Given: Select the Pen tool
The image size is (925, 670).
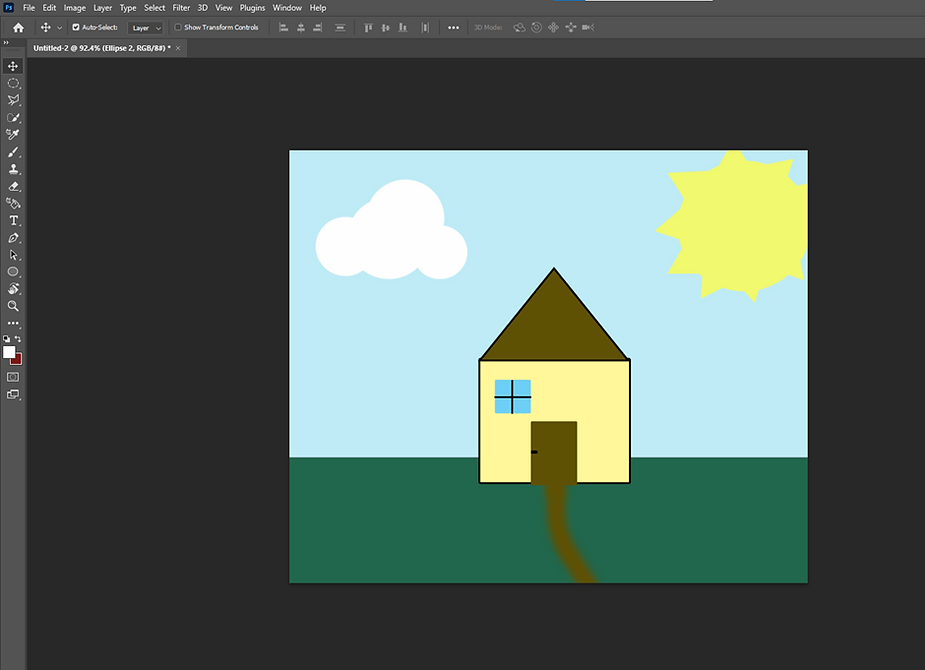Looking at the screenshot, I should (13, 238).
